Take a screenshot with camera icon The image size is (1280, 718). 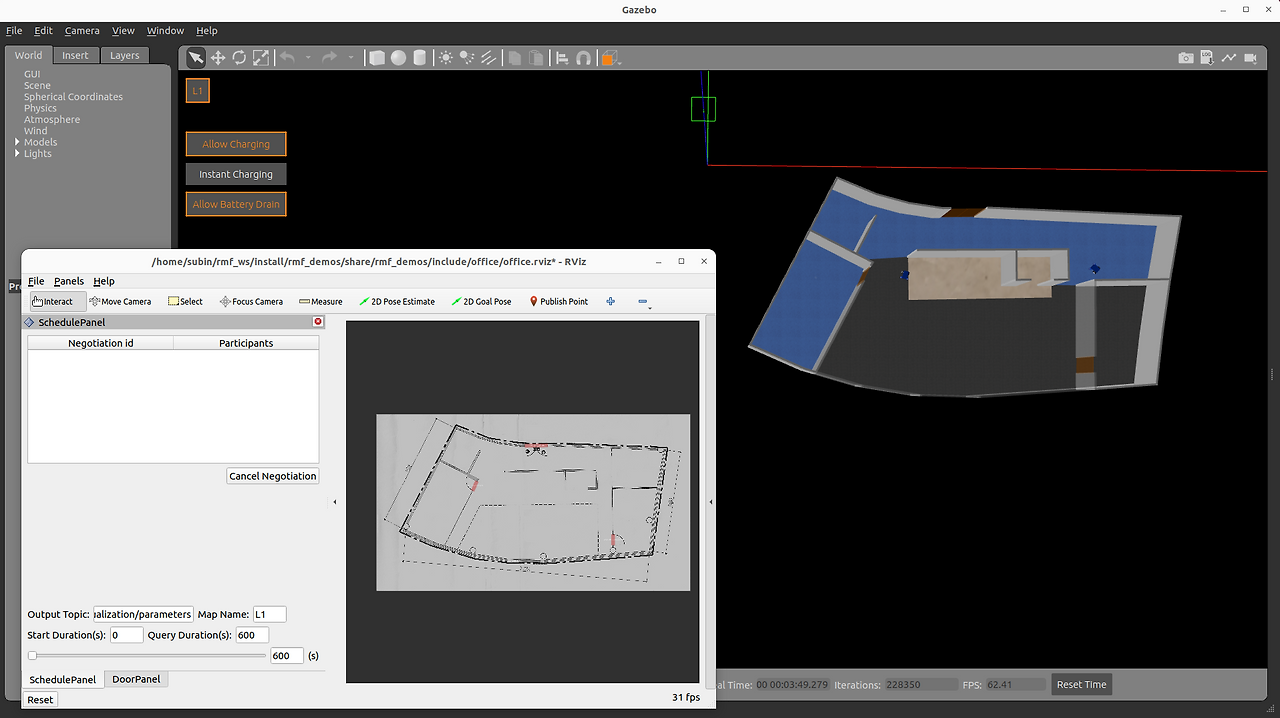[1185, 58]
